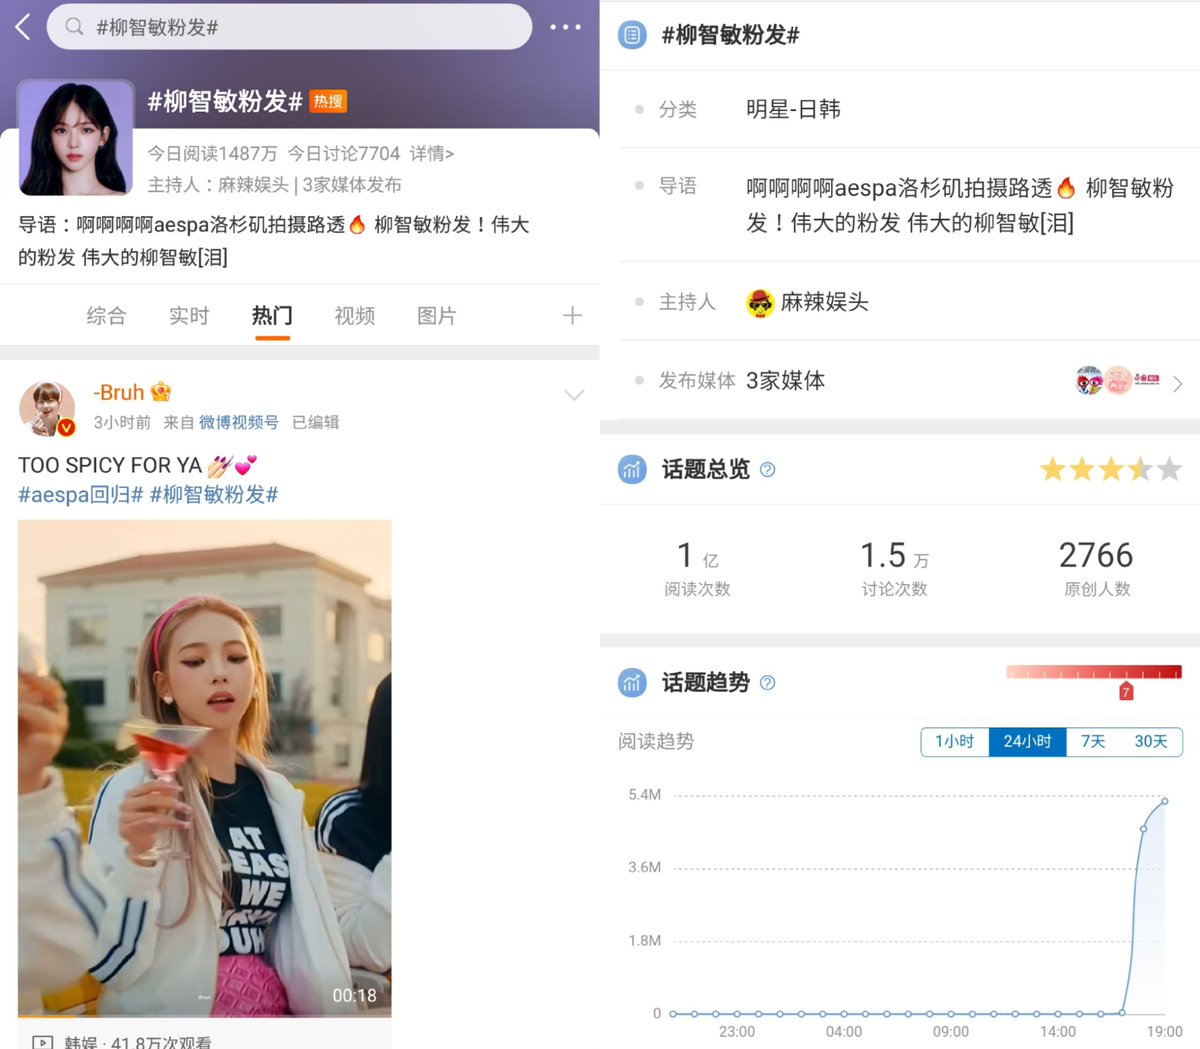Click the 话题趋势 chart icon
Viewport: 1200px width, 1049px height.
click(632, 683)
